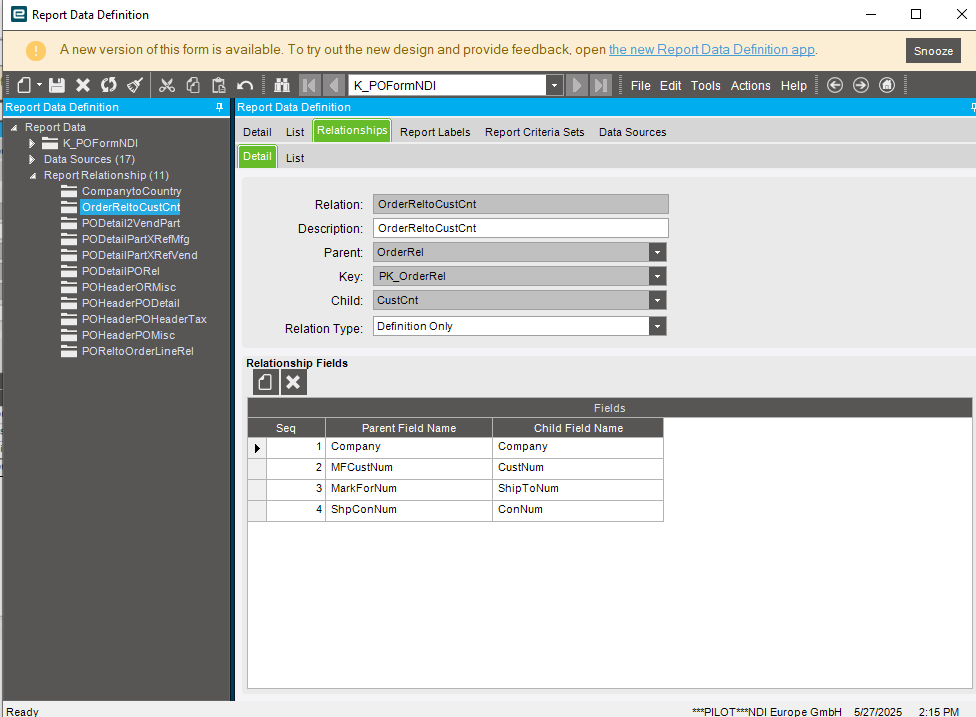Click the warning icon in banner

tap(35, 50)
